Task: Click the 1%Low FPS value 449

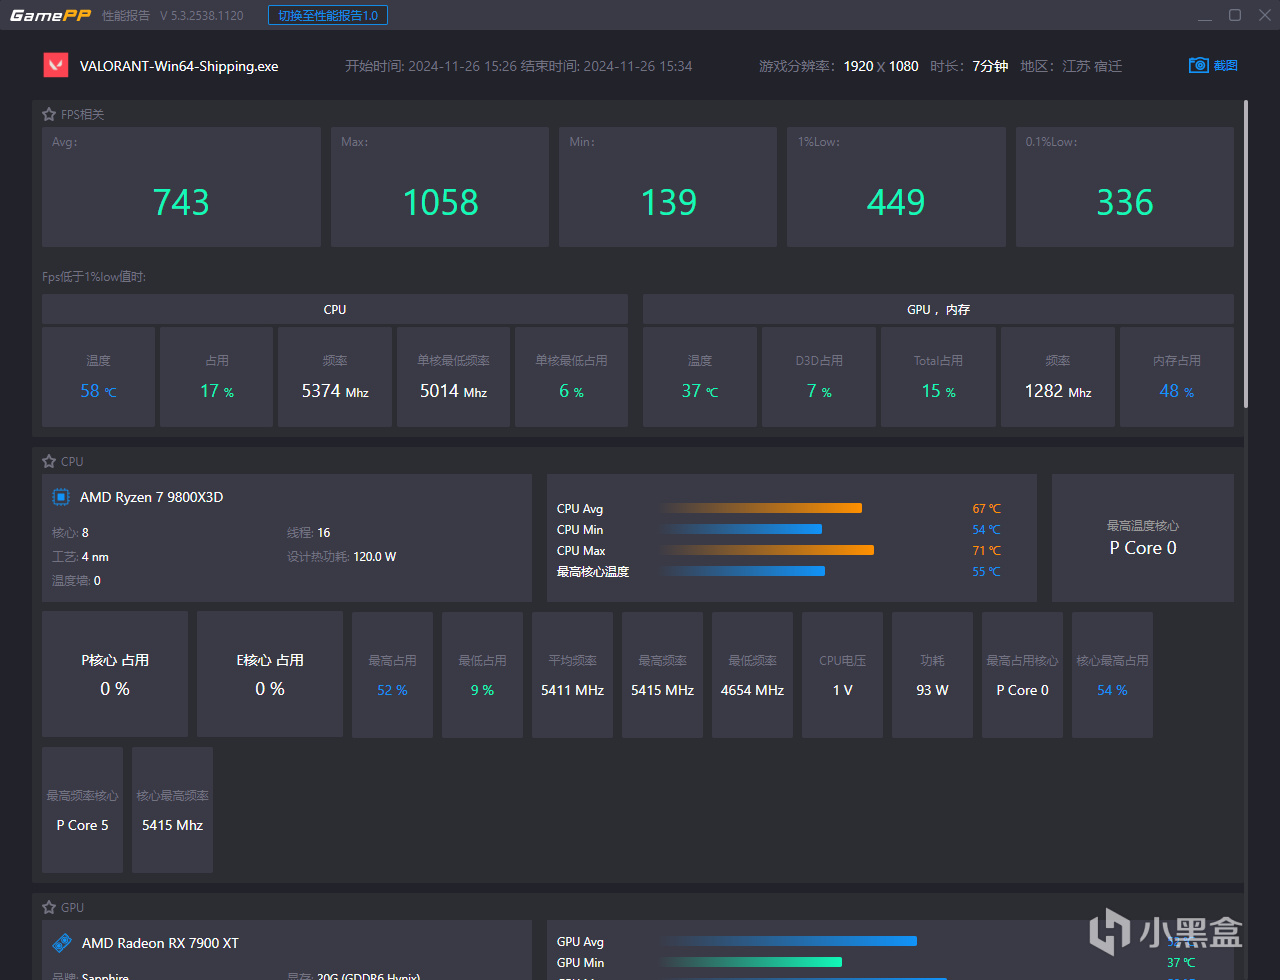Action: point(896,203)
